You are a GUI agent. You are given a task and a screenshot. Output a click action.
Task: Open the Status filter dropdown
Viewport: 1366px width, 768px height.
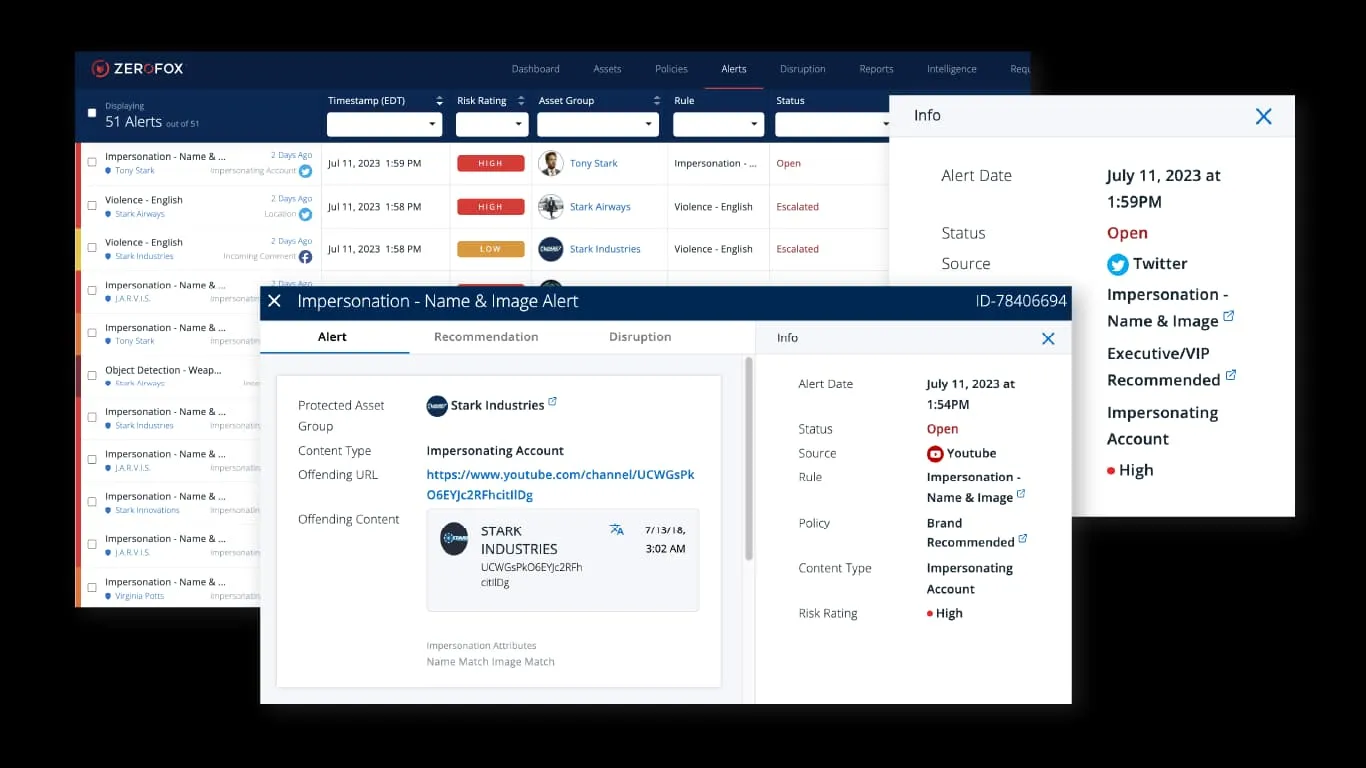[x=832, y=124]
